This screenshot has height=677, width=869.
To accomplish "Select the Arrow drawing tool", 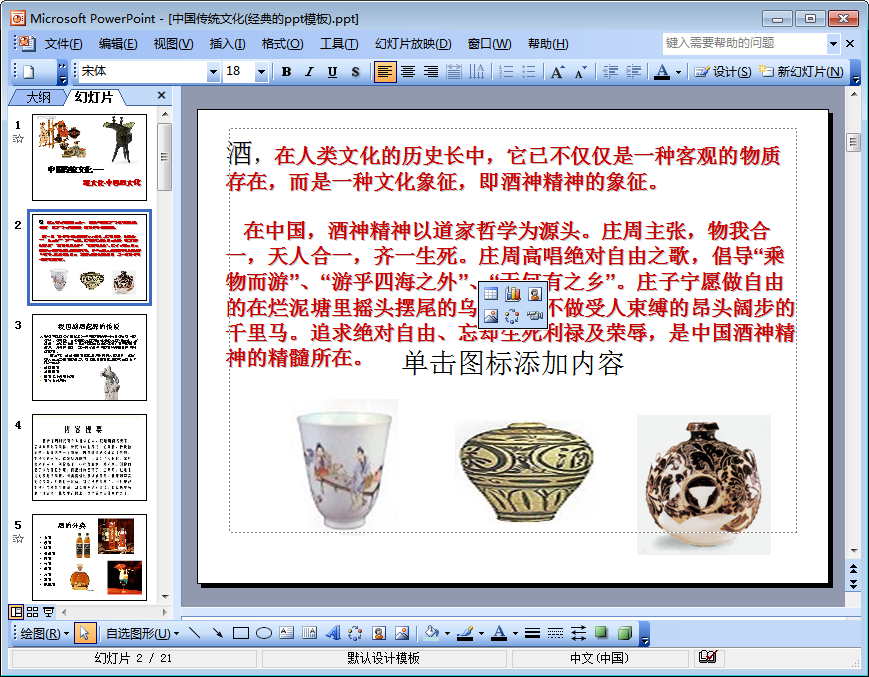I will click(x=217, y=633).
